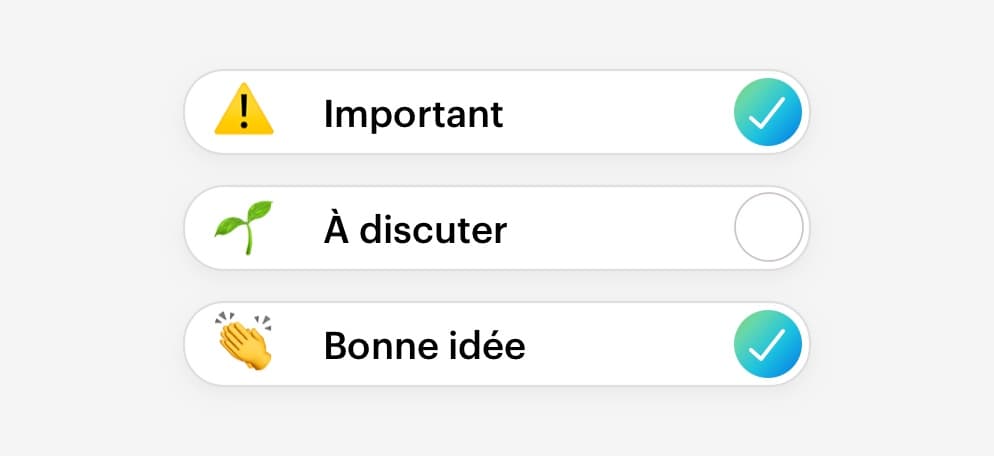Click the Important pill row background
The image size is (994, 456).
click(497, 112)
